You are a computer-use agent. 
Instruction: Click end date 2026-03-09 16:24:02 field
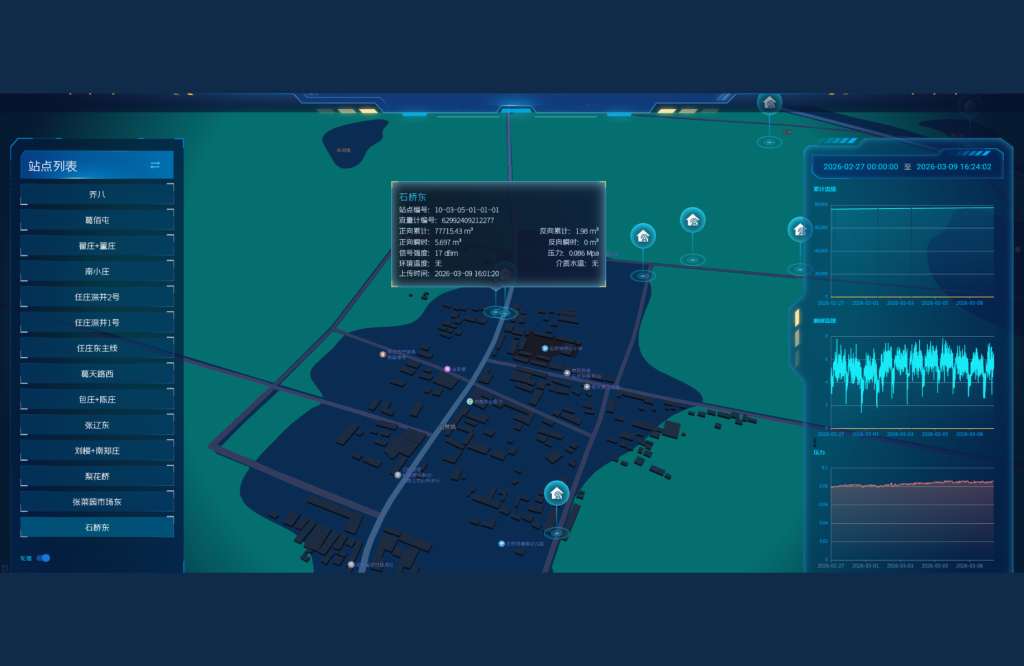(954, 167)
